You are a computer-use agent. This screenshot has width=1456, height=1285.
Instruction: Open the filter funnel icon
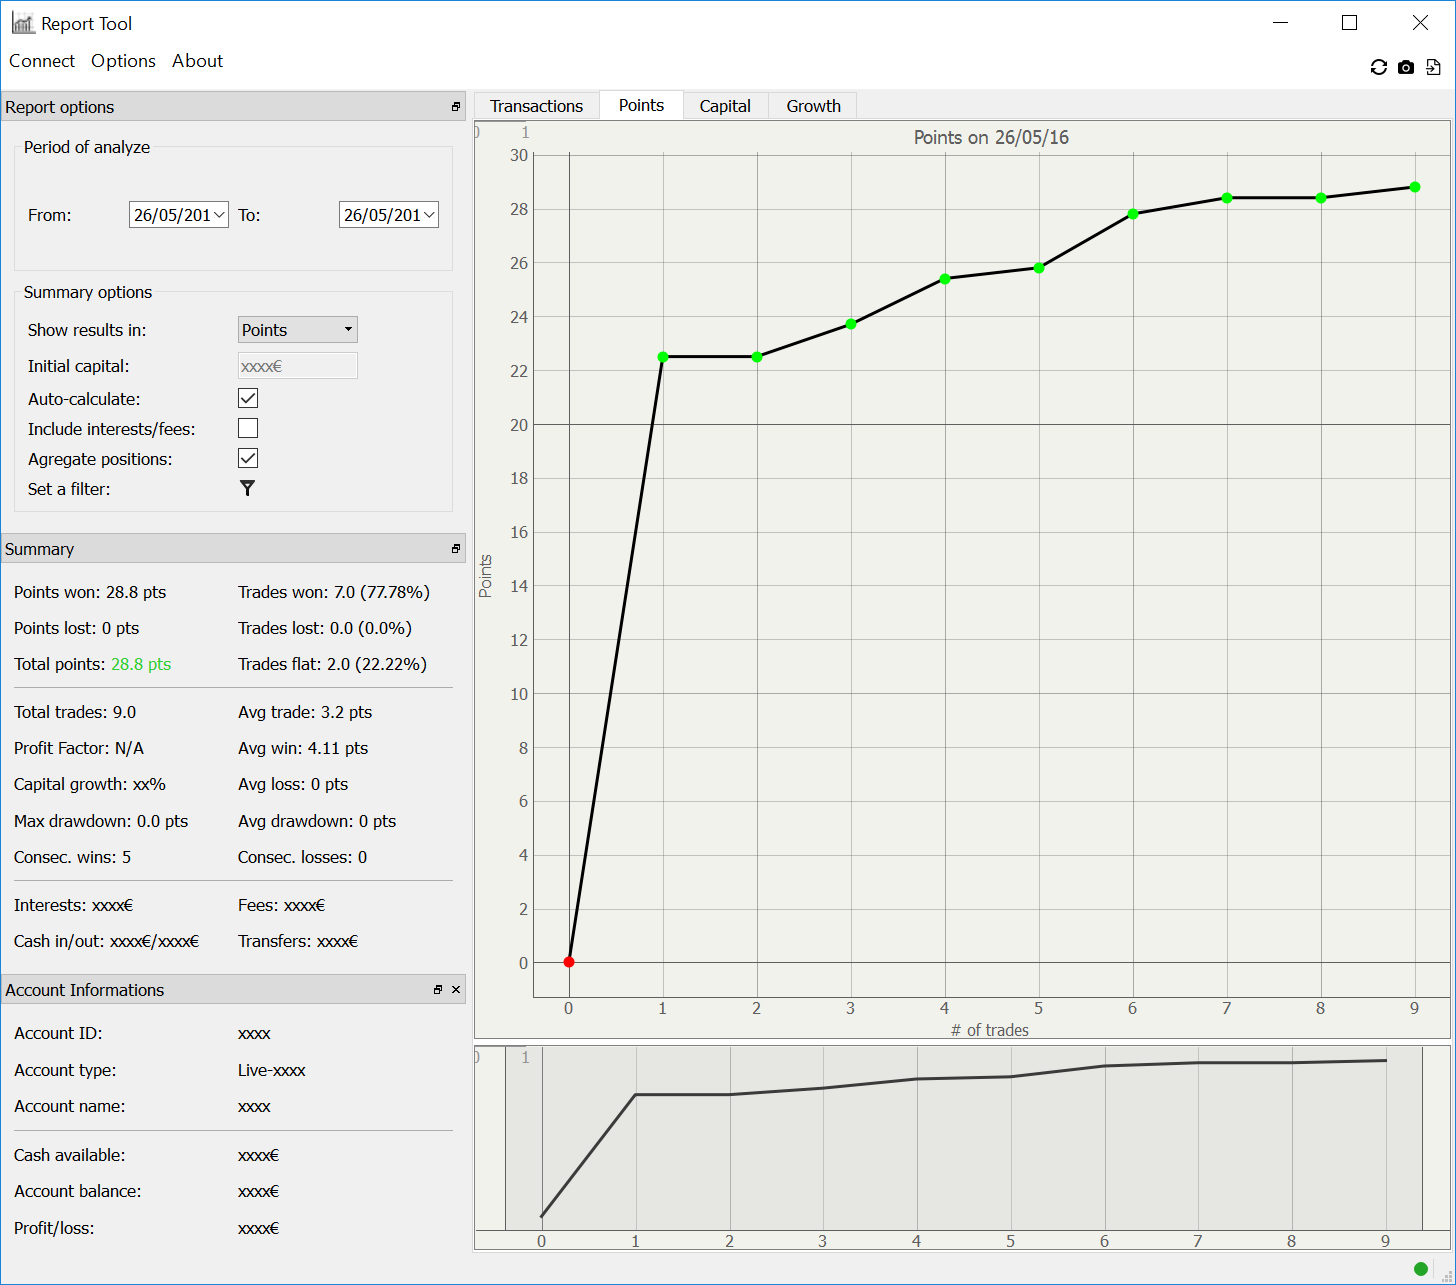pos(247,488)
